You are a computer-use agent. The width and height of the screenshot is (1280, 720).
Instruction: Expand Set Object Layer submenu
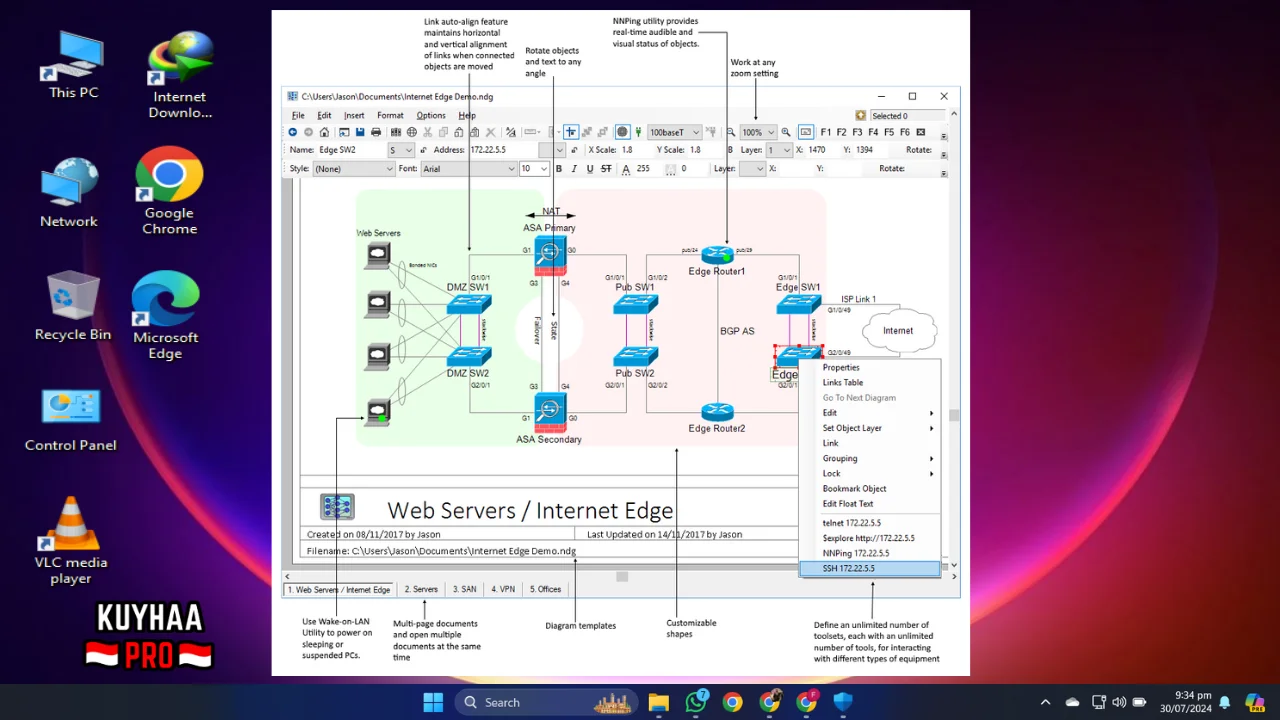[869, 428]
